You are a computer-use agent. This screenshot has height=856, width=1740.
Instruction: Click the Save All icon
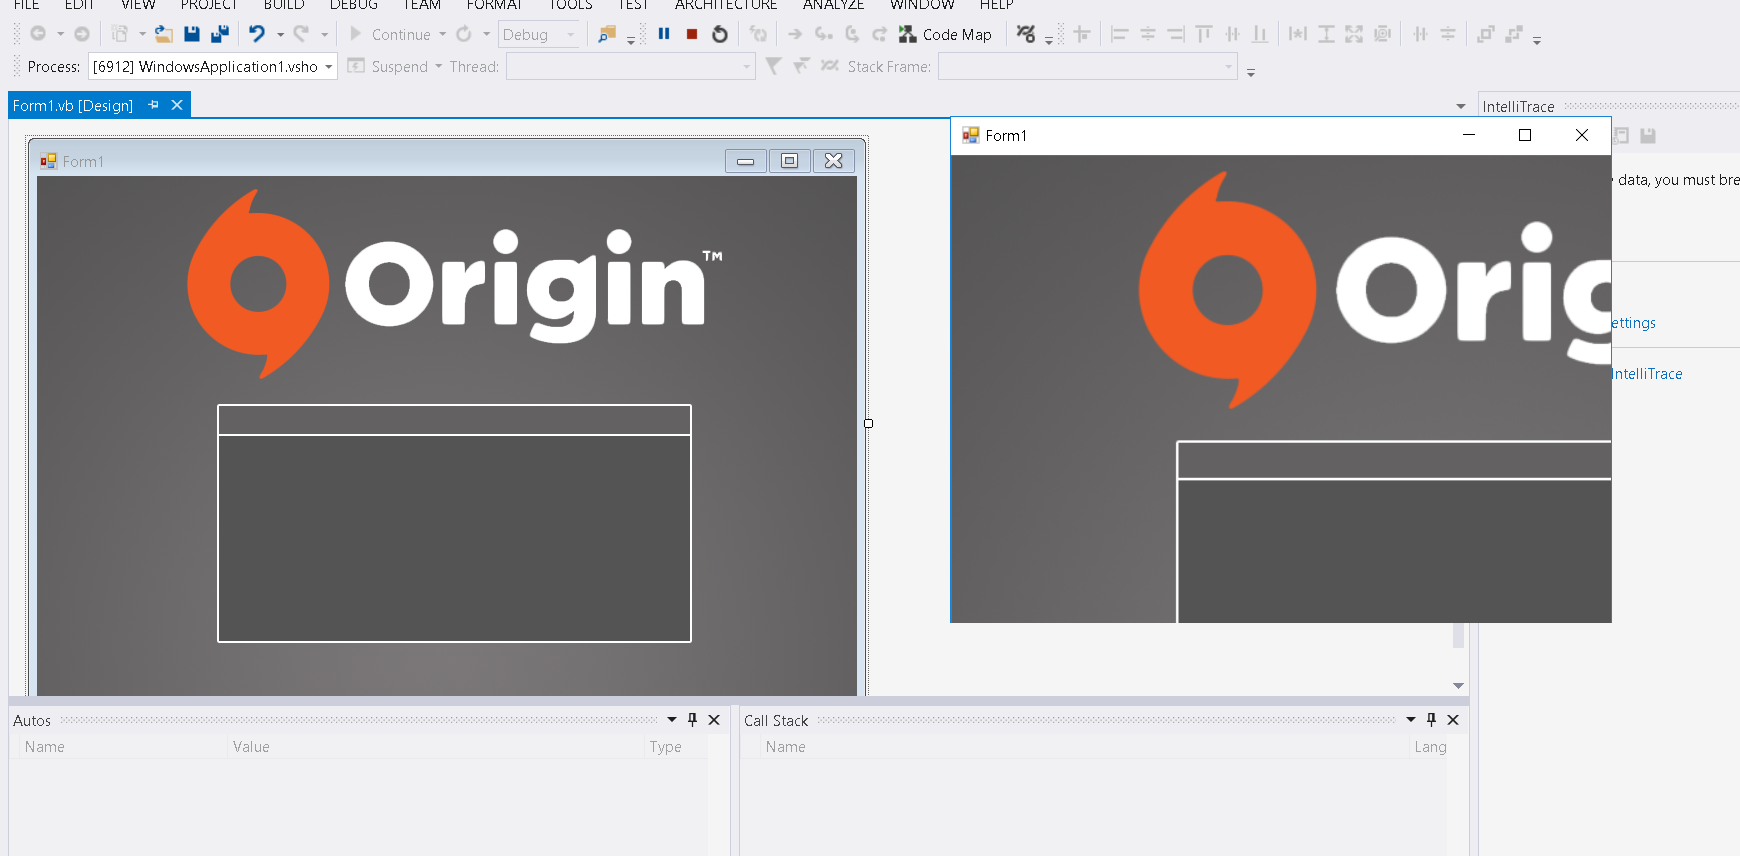pos(220,34)
